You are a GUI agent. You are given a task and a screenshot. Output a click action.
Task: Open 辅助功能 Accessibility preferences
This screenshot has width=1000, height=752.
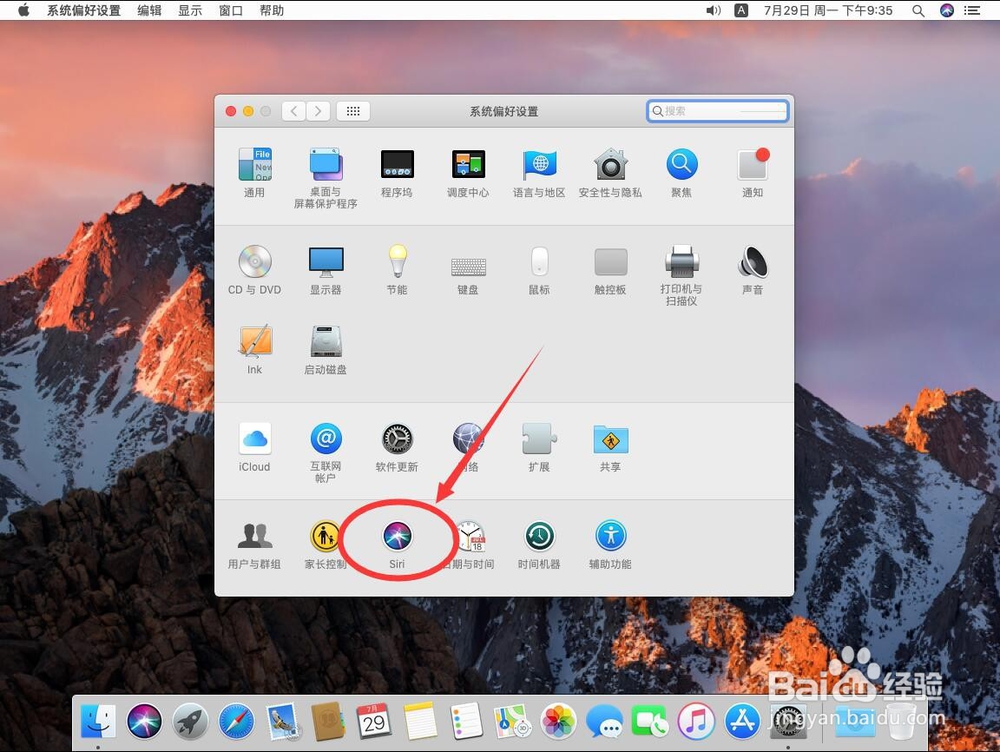coord(610,545)
